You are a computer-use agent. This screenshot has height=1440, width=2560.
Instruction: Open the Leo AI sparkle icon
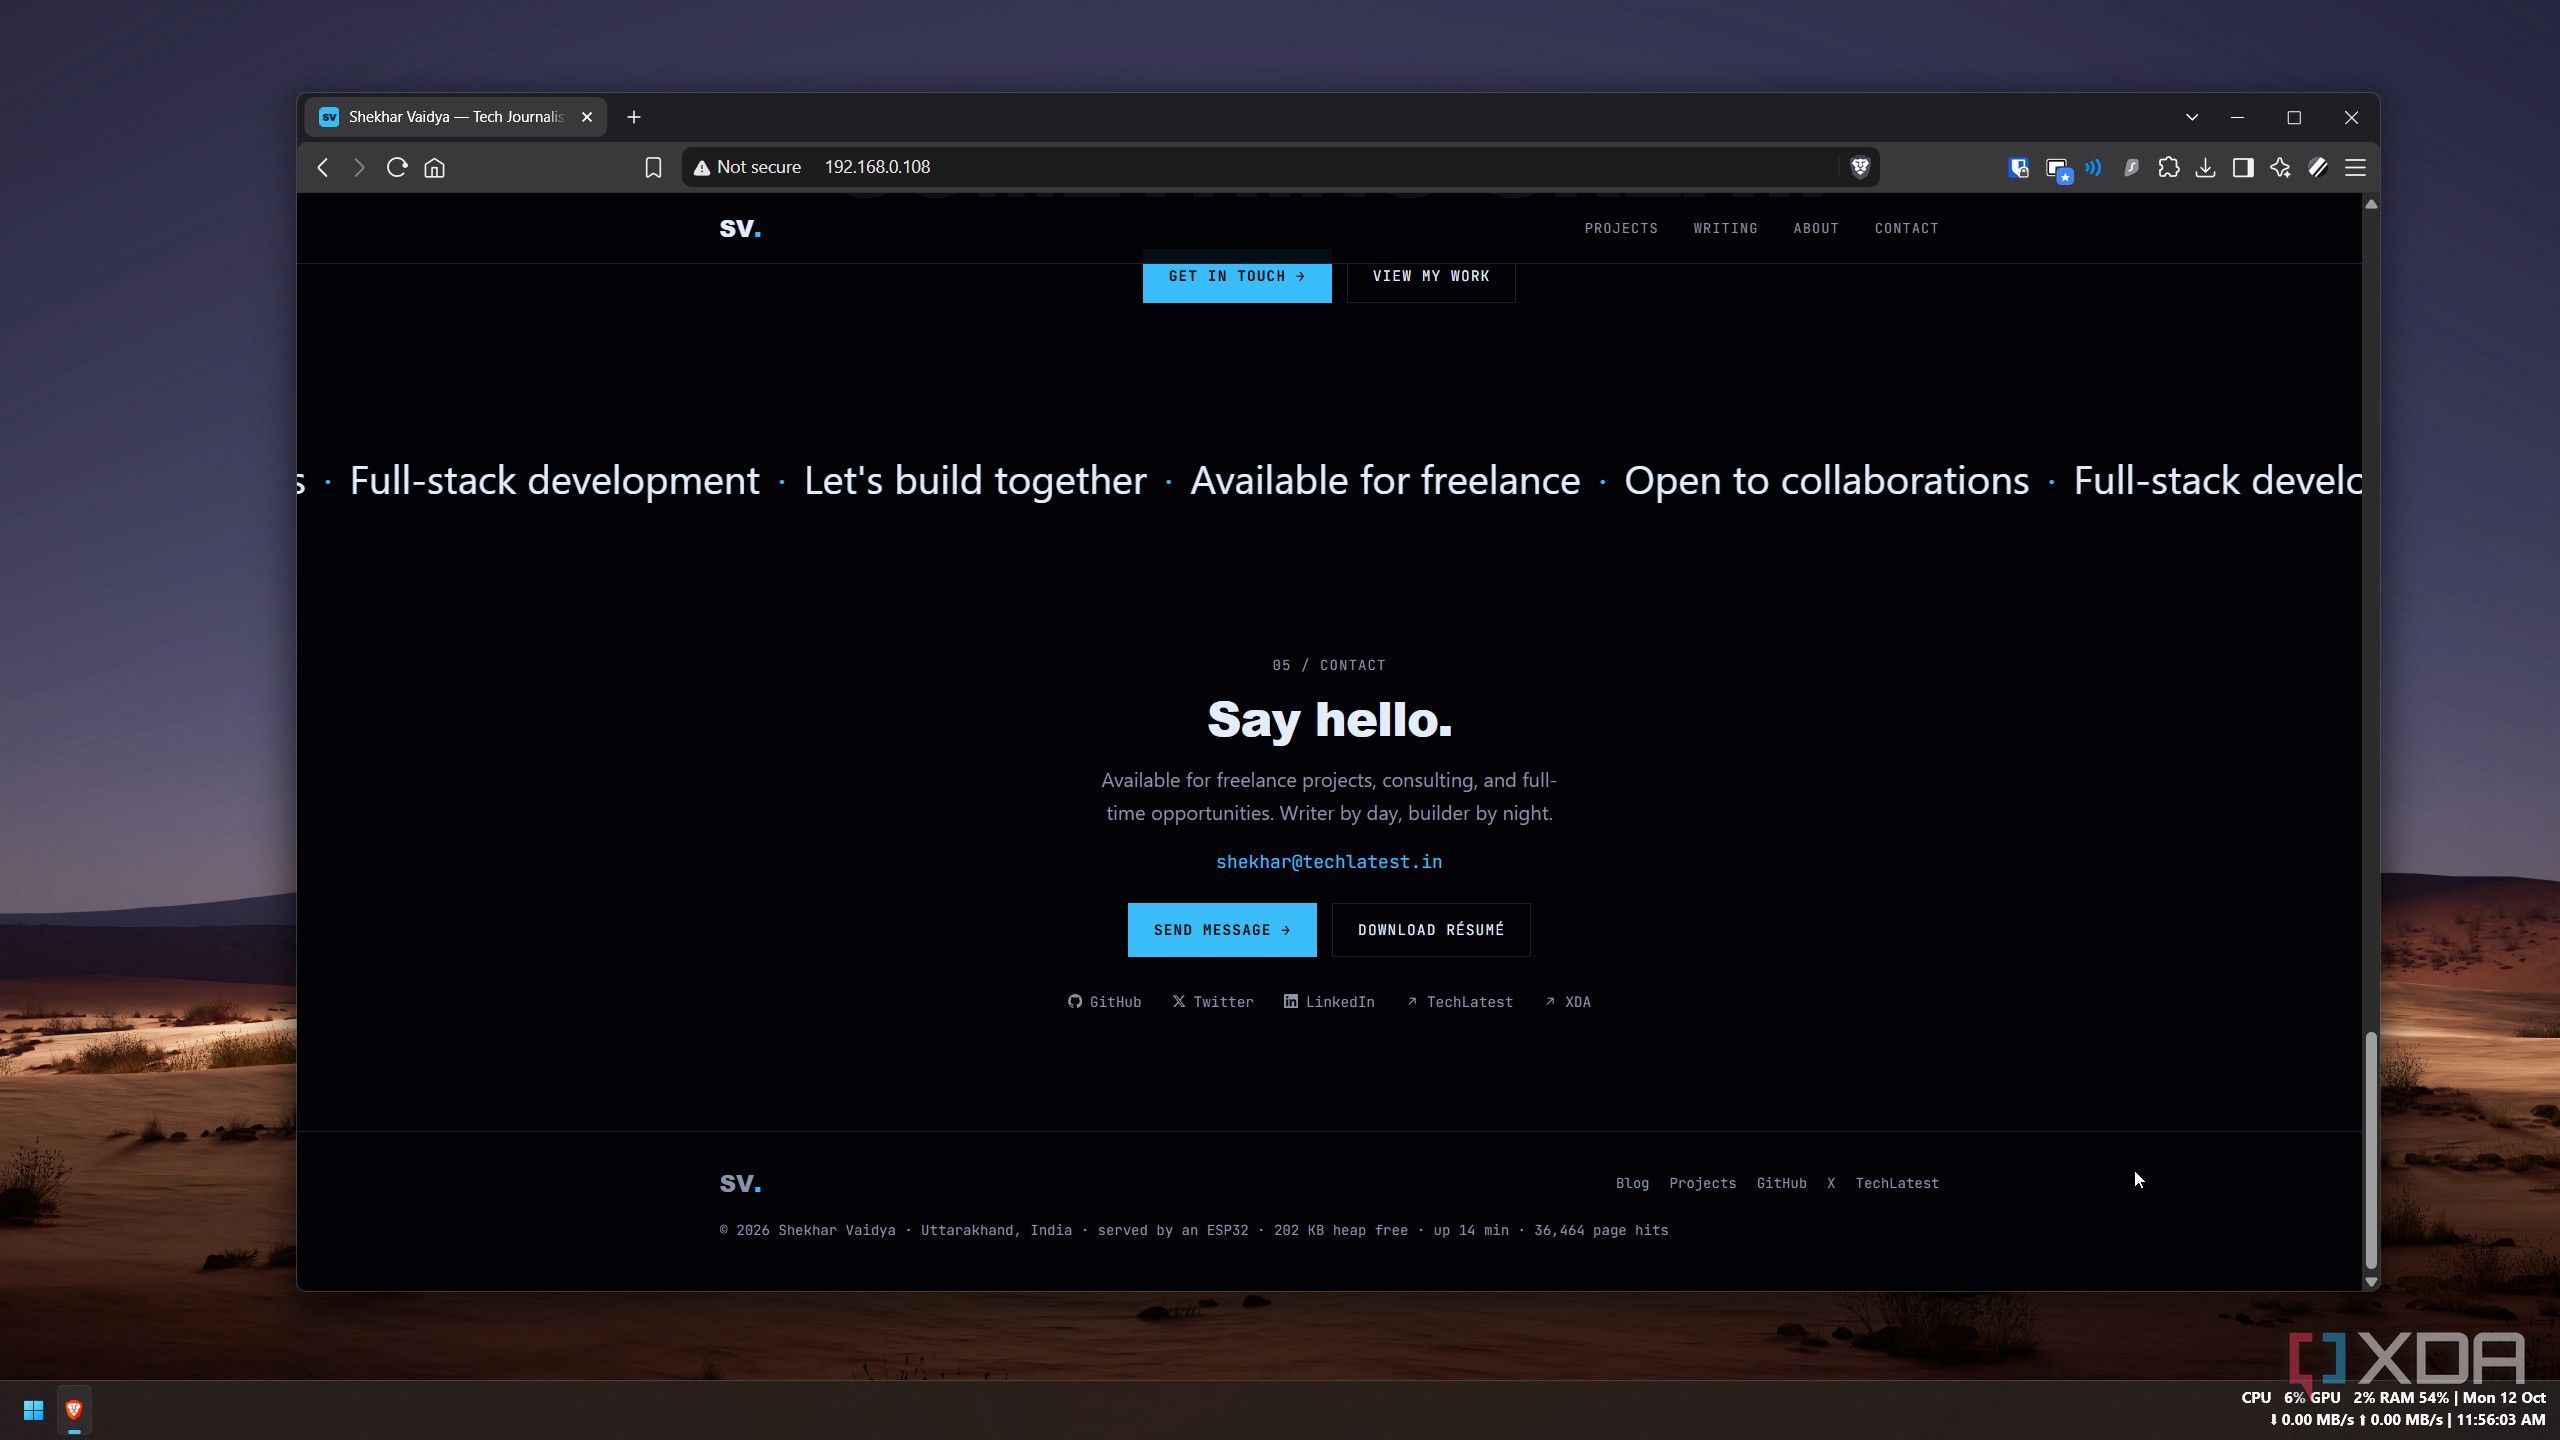2280,167
